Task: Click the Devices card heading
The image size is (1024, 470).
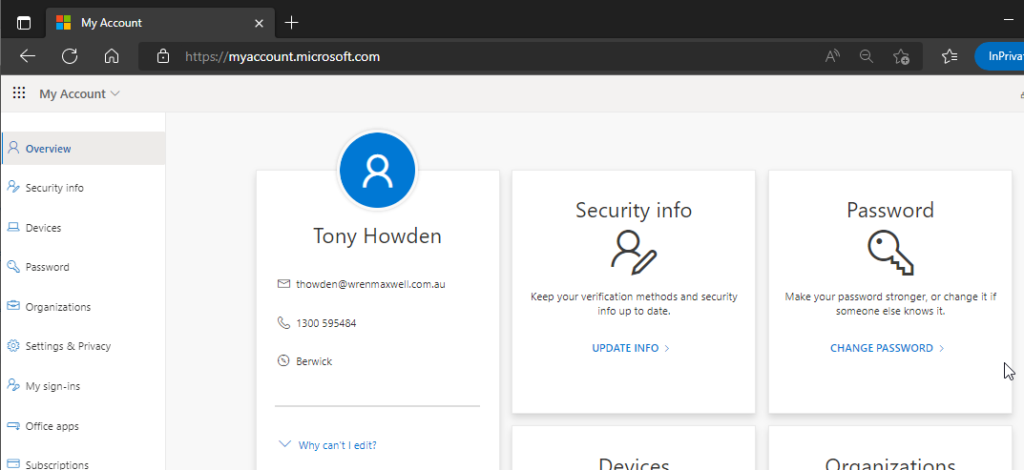Action: pyautogui.click(x=633, y=463)
